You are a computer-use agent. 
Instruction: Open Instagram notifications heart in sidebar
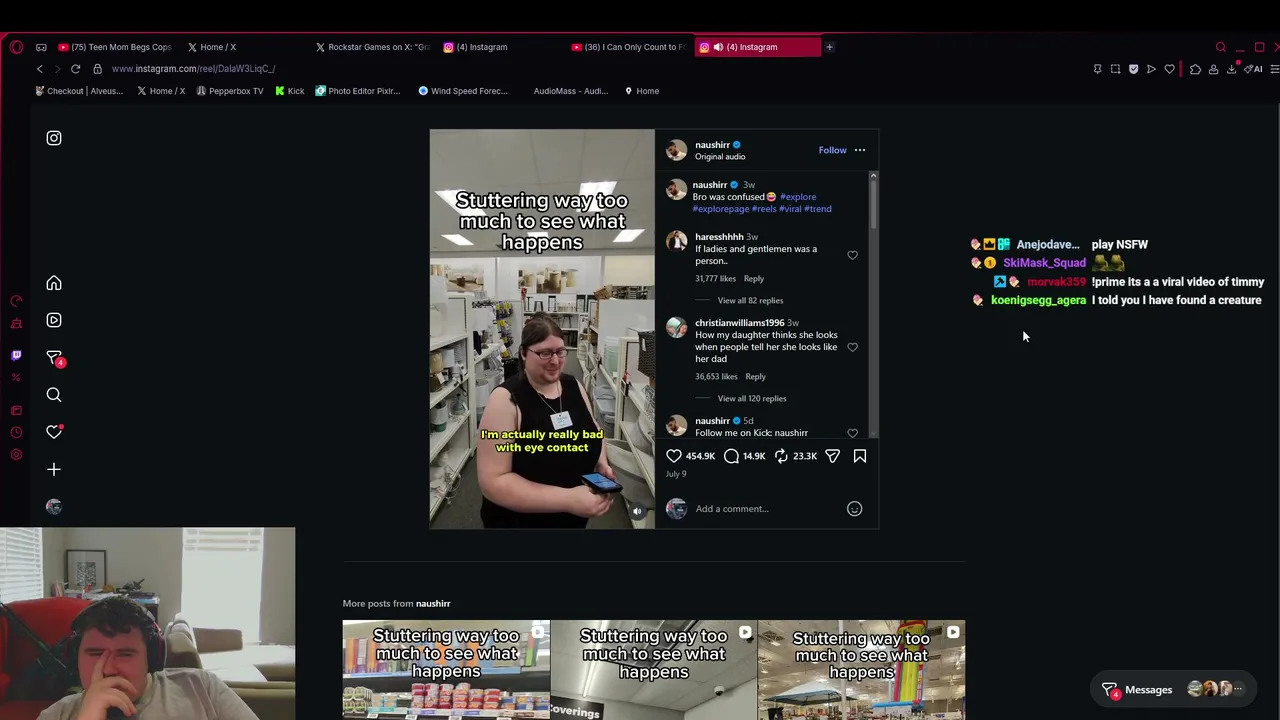pos(54,432)
